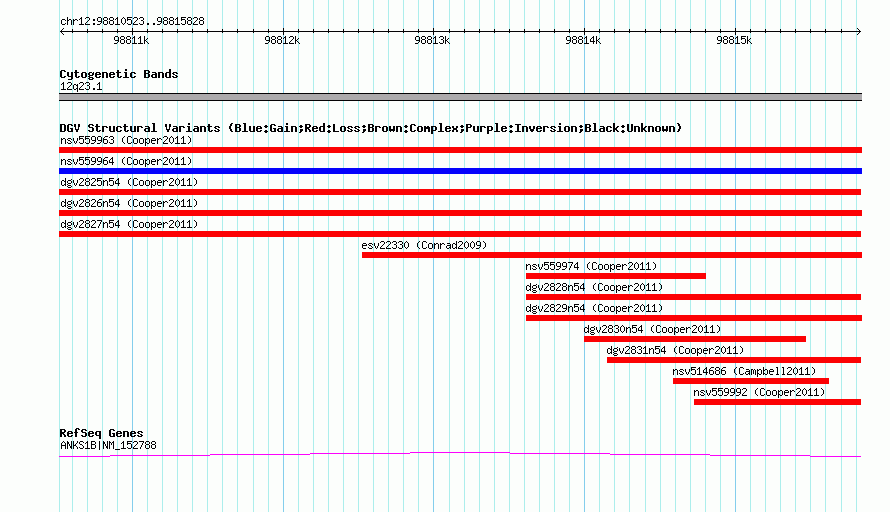The image size is (890, 512).
Task: Click the red nsv559963 variant bar
Action: 460,150
